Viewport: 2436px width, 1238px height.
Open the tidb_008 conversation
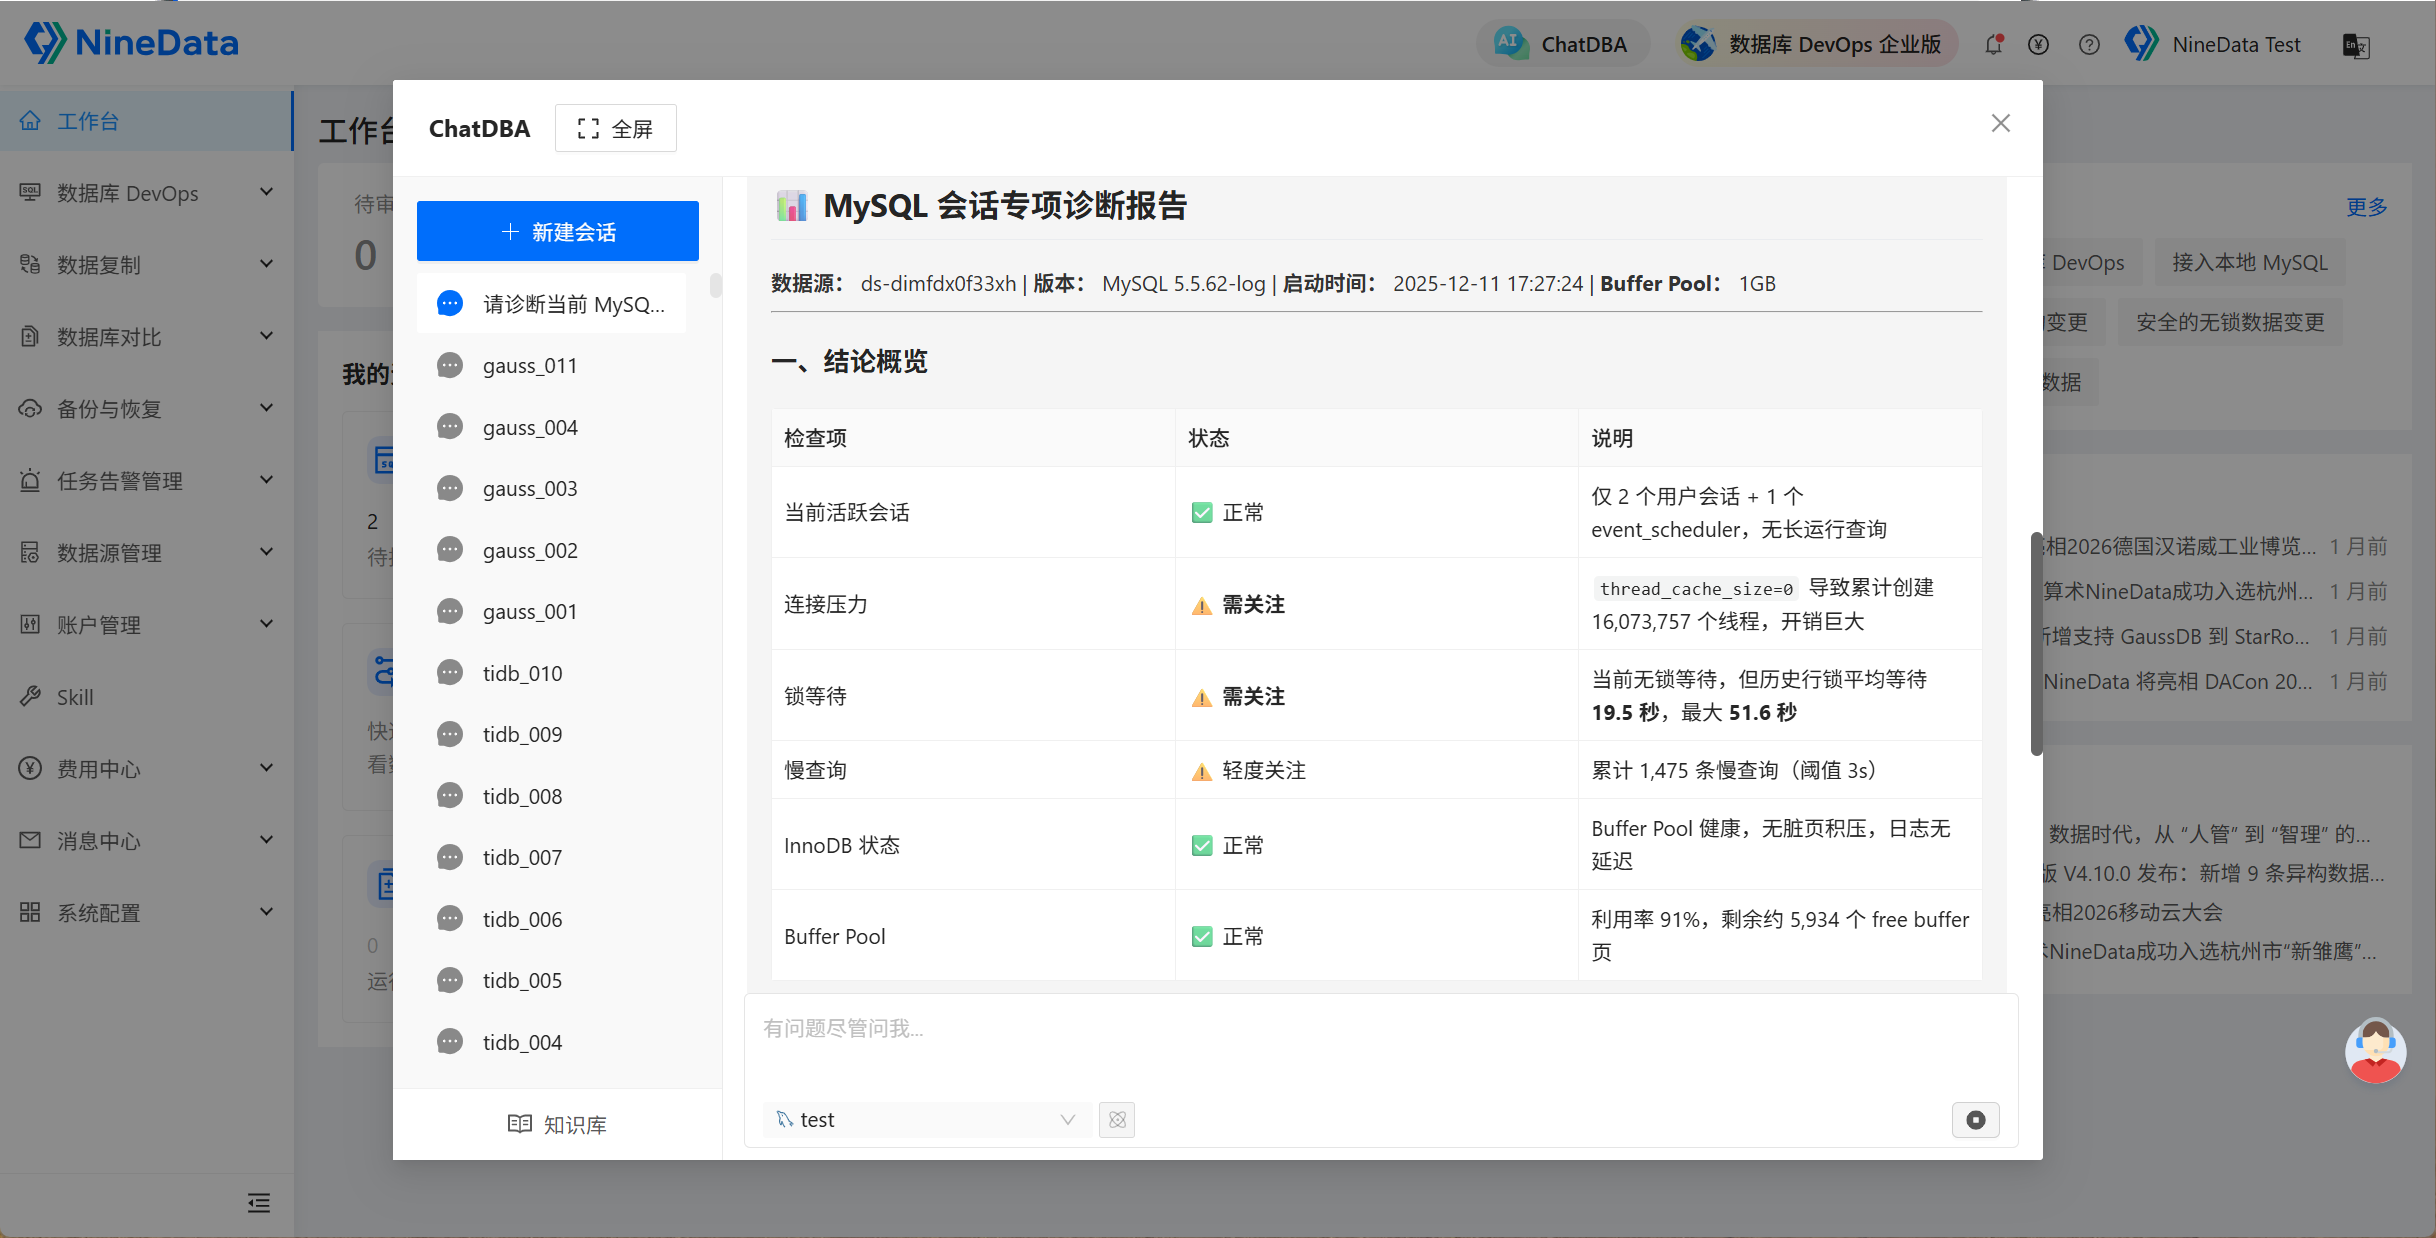pyautogui.click(x=552, y=797)
